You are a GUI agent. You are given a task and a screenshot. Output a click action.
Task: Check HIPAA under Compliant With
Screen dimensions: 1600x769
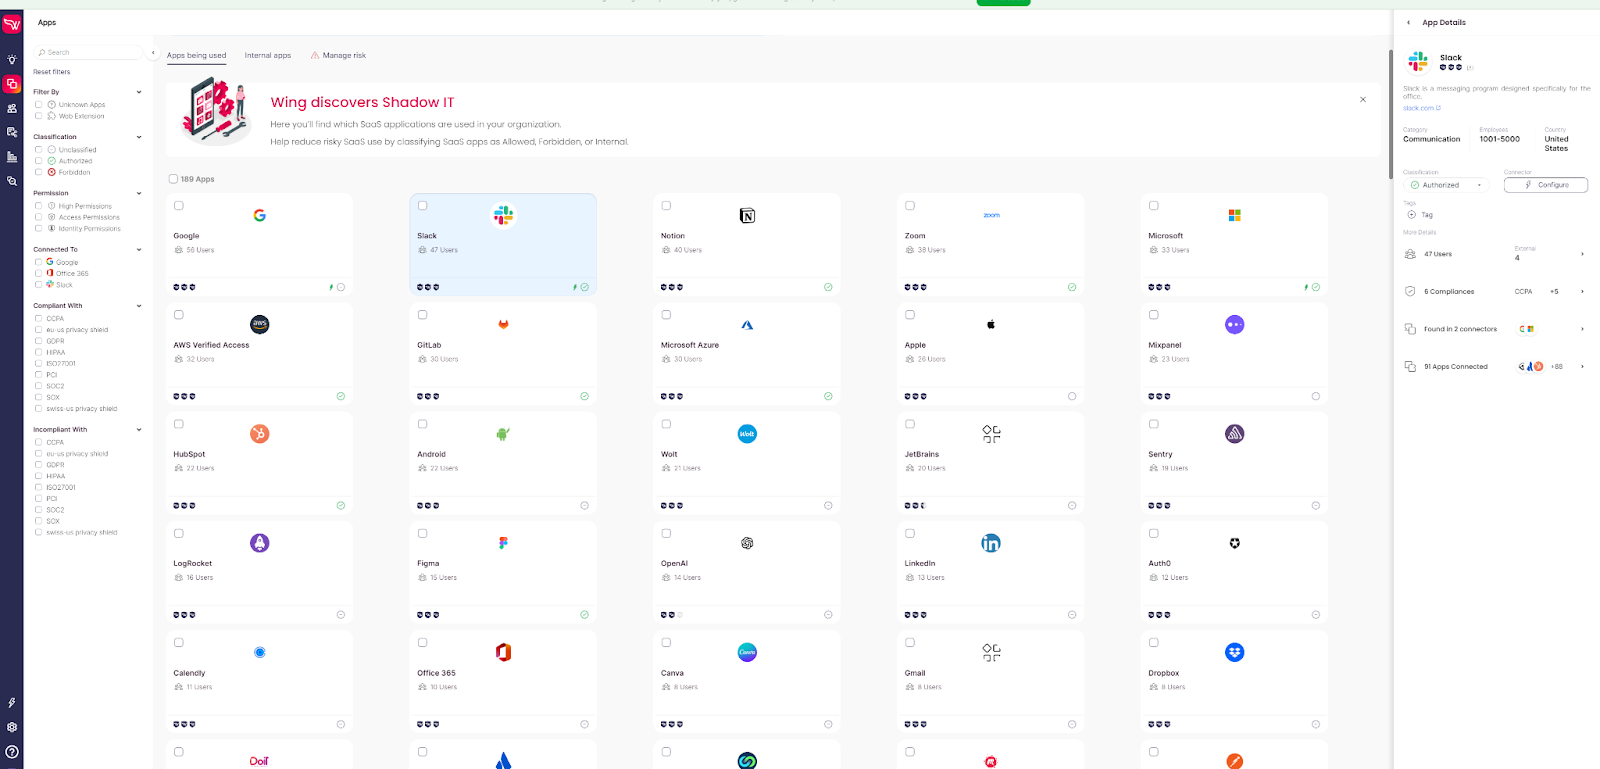click(x=38, y=352)
